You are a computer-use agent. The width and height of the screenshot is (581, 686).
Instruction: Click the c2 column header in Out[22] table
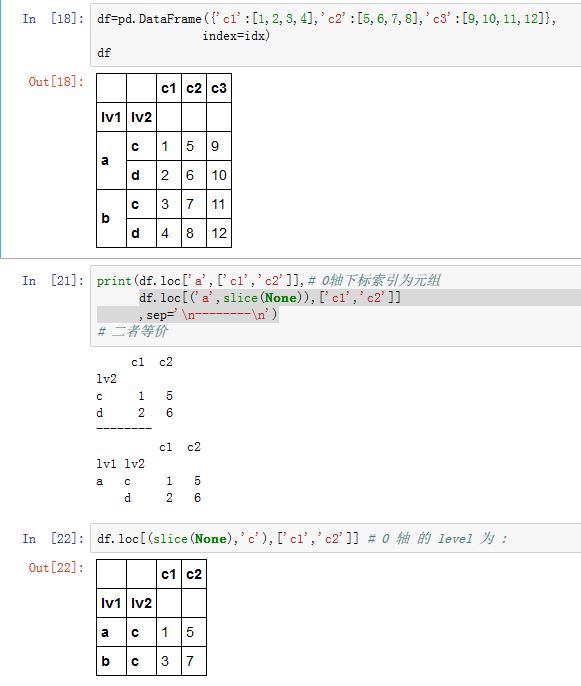(x=194, y=574)
